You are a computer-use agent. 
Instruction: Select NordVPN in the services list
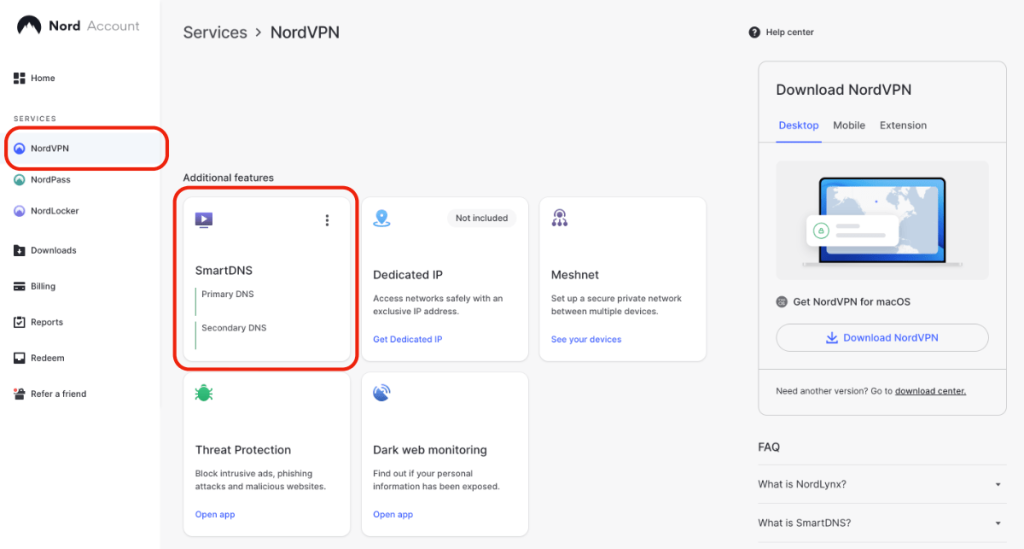point(86,149)
